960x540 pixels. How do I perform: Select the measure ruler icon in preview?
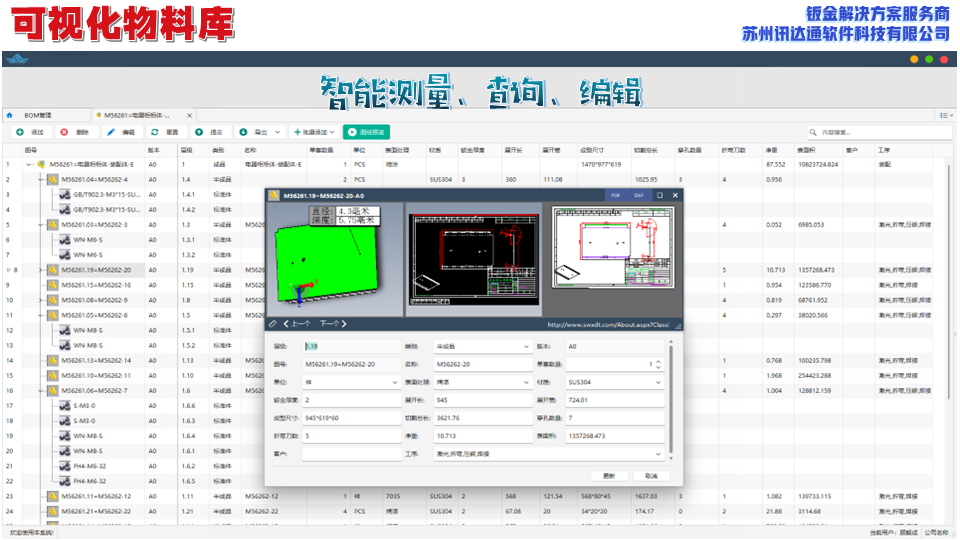[273, 324]
